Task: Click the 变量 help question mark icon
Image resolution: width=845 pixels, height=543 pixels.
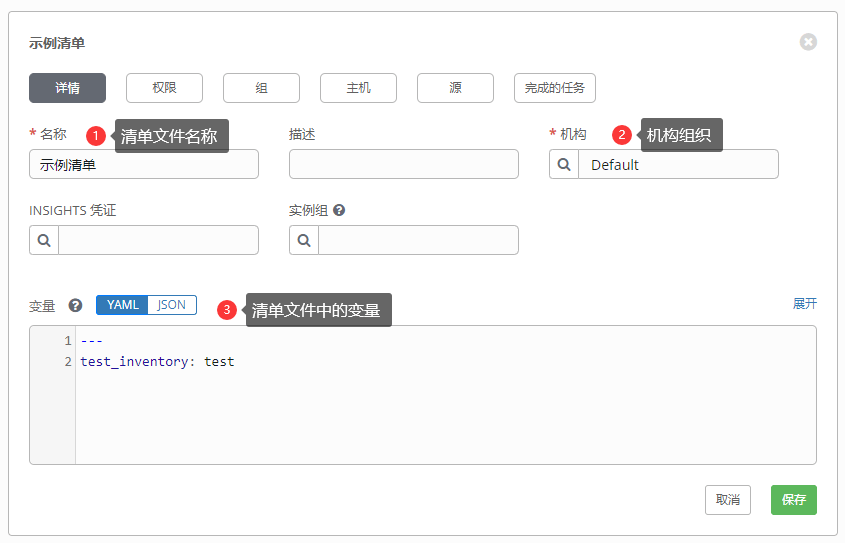Action: tap(75, 306)
